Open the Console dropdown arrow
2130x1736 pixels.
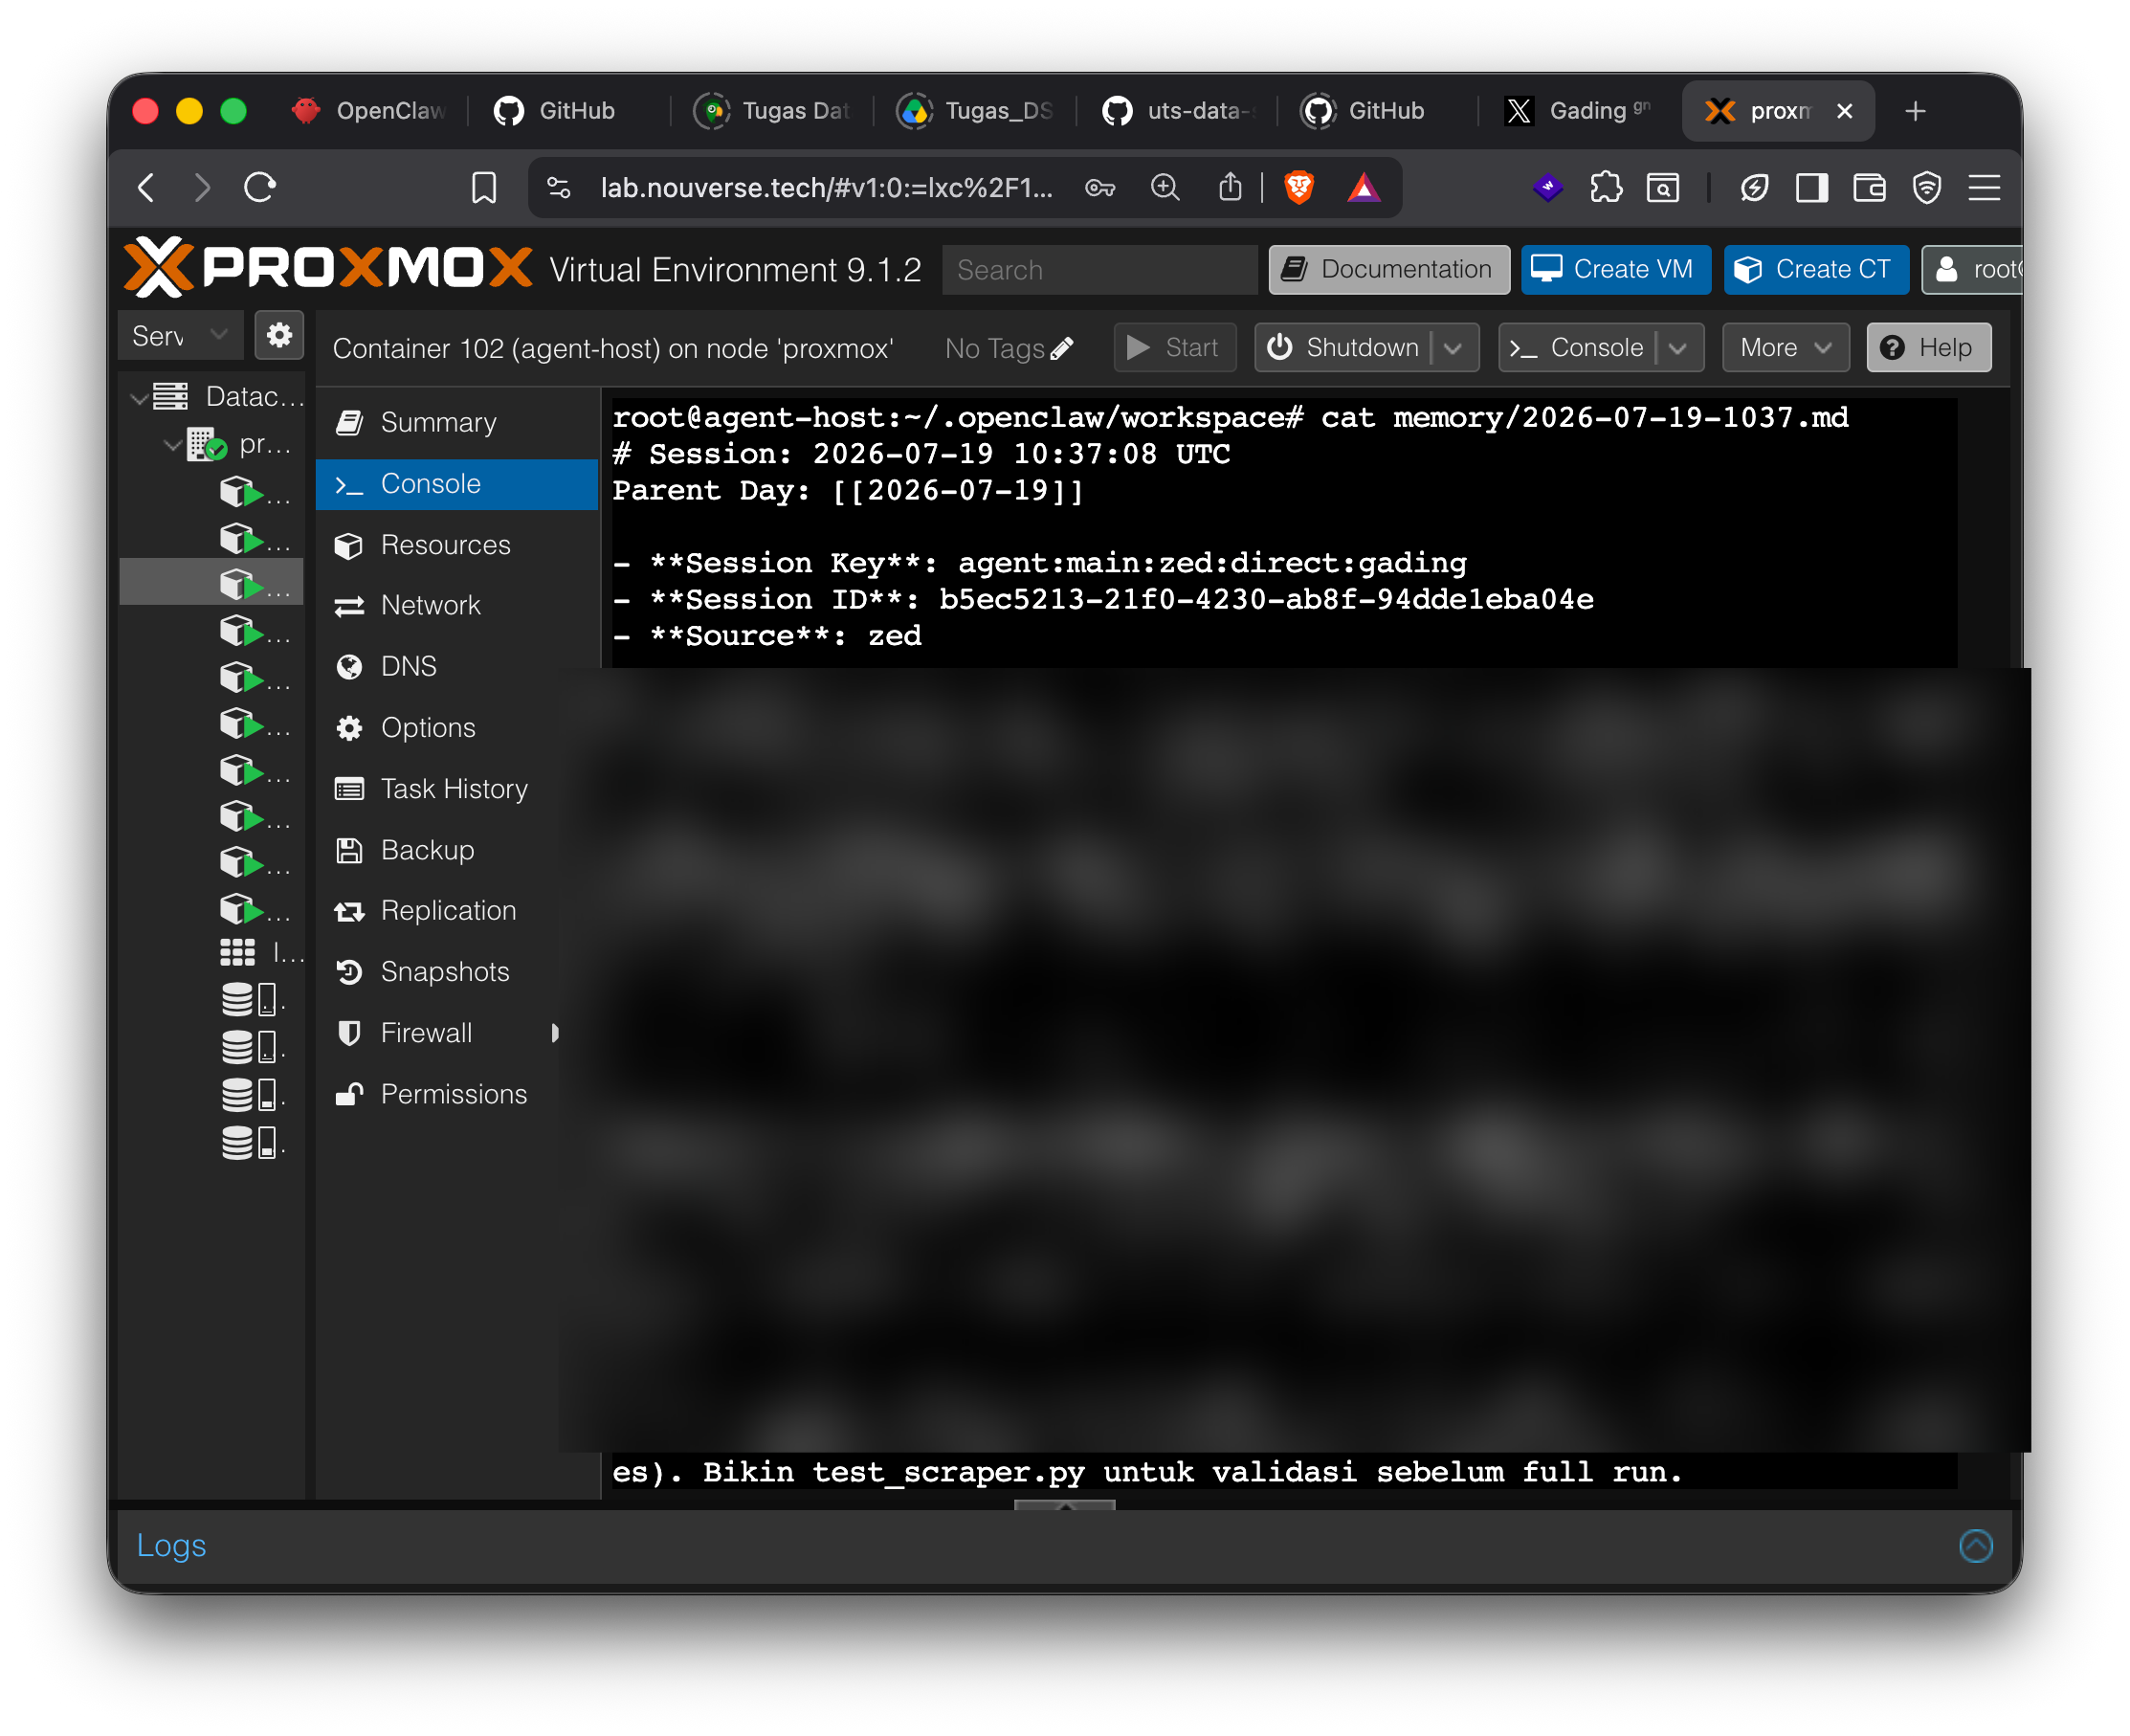pyautogui.click(x=1678, y=347)
